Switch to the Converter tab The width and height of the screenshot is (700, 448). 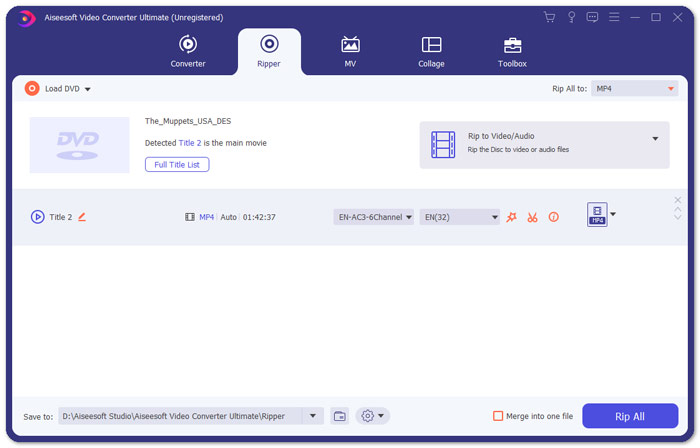tap(187, 51)
